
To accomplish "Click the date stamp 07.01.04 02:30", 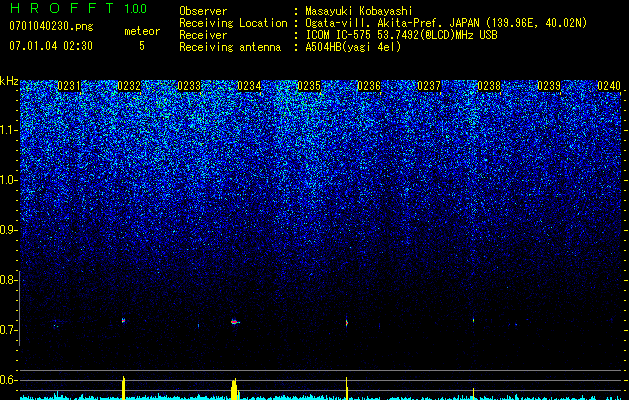I will 51,46.
